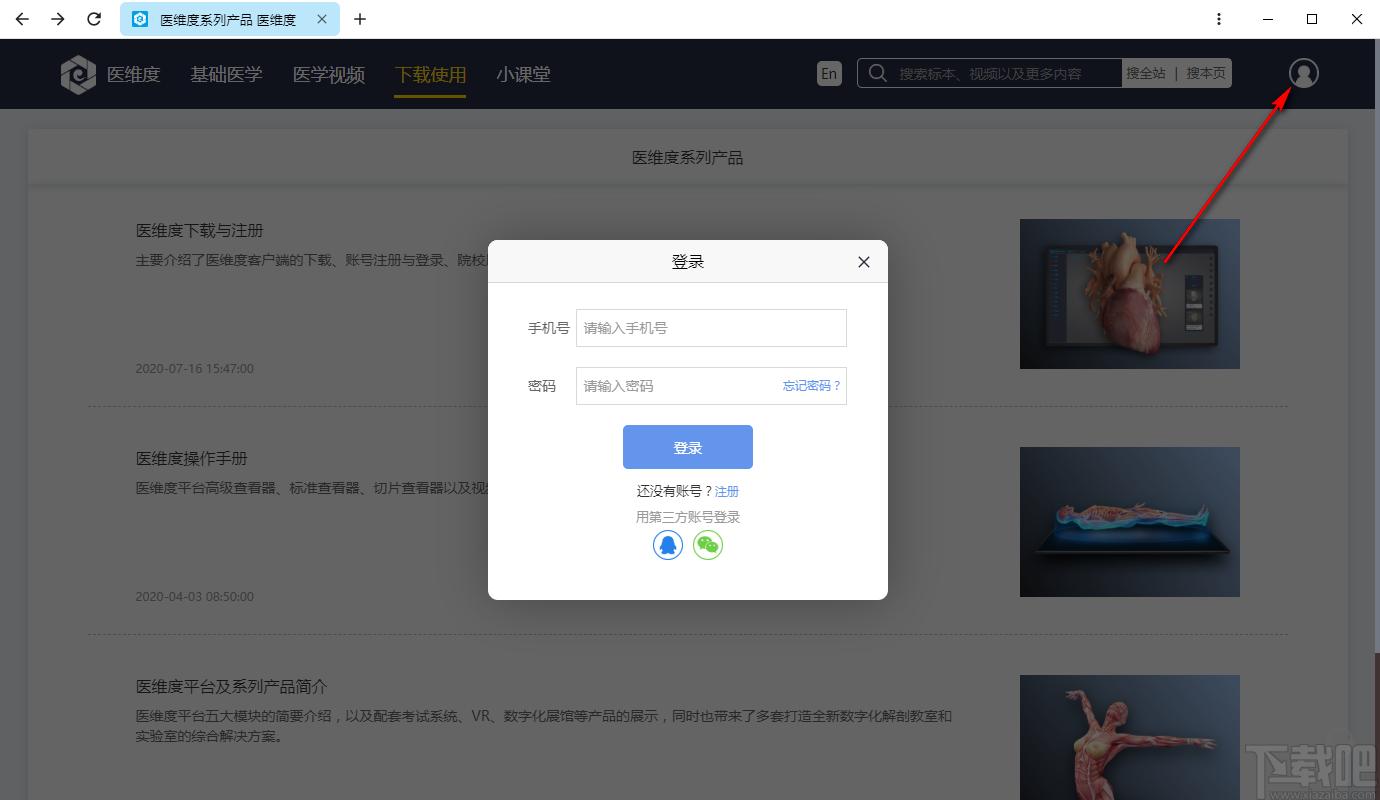
Task: Switch language with the En button
Action: click(829, 74)
